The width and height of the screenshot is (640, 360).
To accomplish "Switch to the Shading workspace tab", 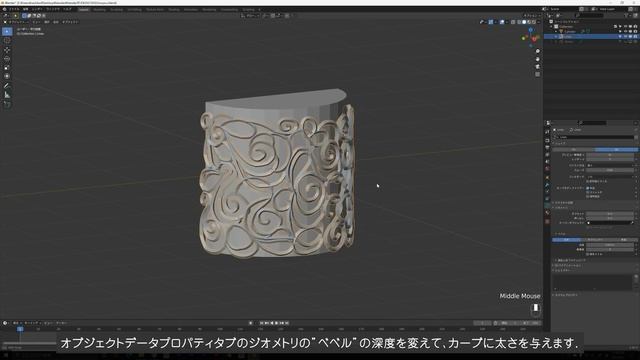I will pyautogui.click(x=173, y=9).
